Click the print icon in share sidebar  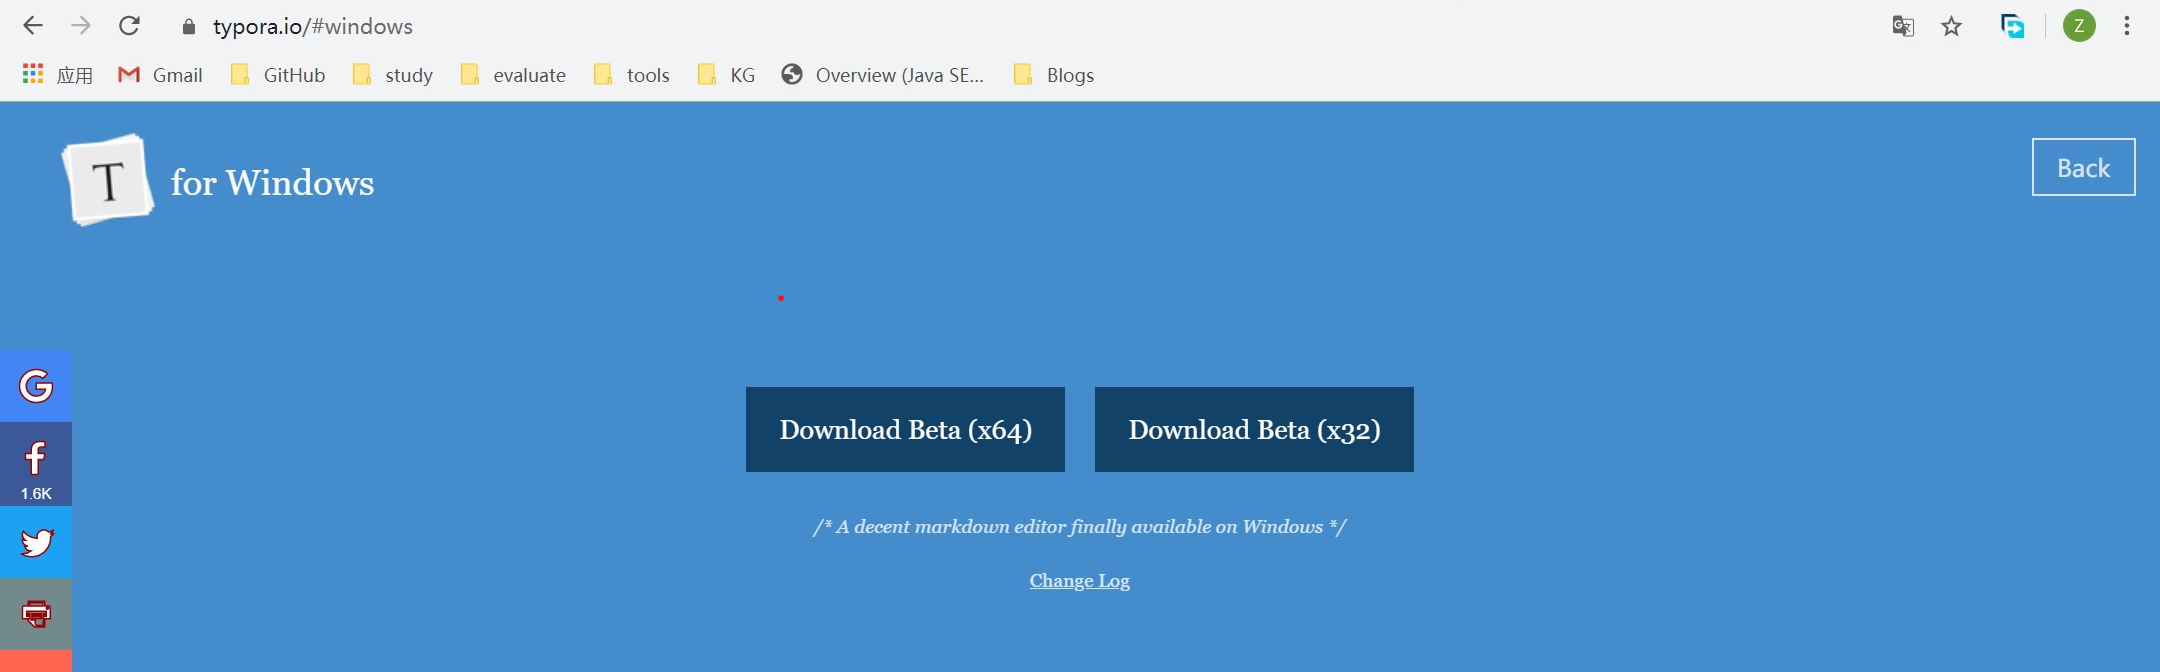coord(36,614)
